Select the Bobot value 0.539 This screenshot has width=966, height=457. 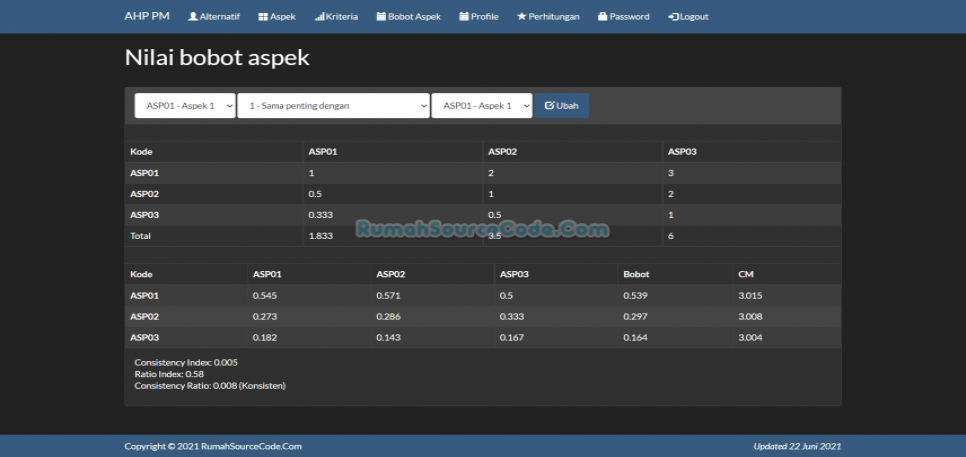point(636,296)
